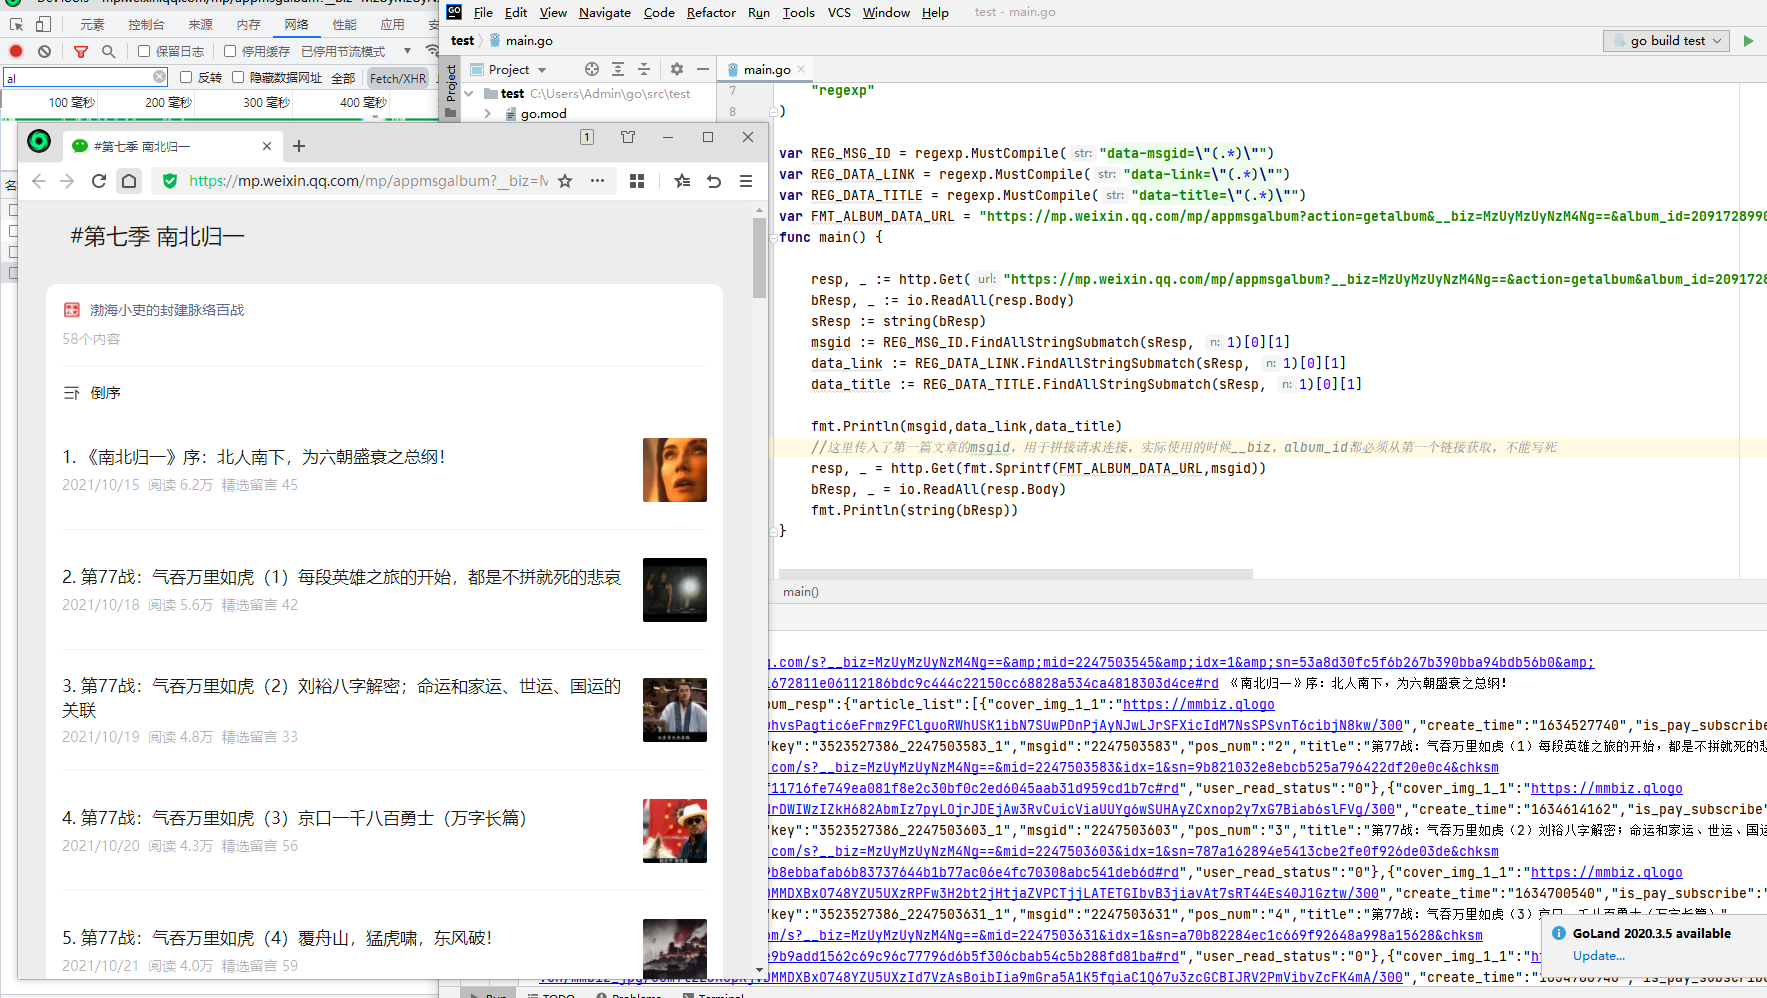The height and width of the screenshot is (998, 1767).
Task: Switch to the DevTools 控制台 tab
Action: (146, 24)
